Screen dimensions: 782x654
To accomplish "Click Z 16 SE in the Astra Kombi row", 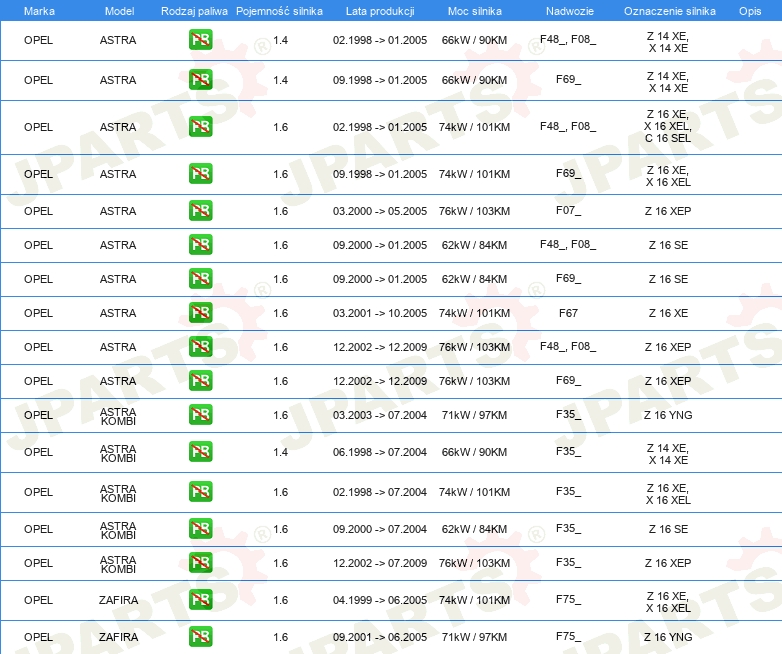I will pyautogui.click(x=668, y=529).
